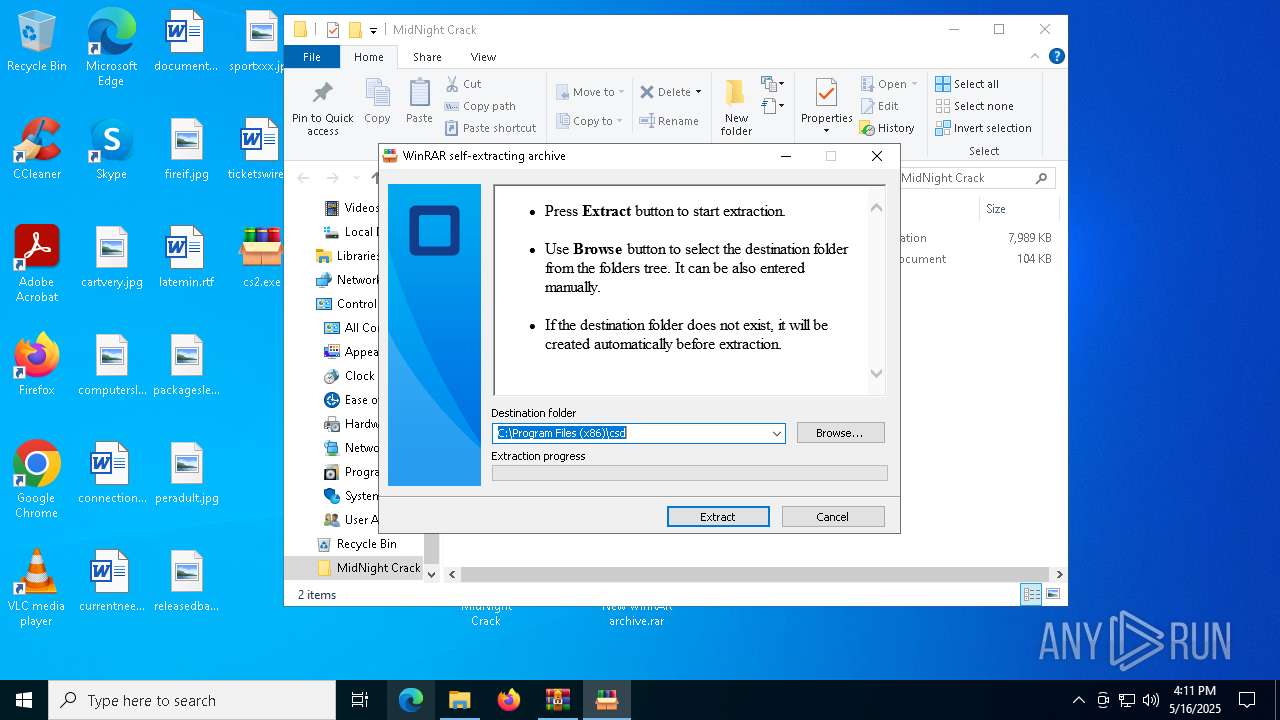Click History in the ribbon
The width and height of the screenshot is (1280, 720).
(887, 128)
